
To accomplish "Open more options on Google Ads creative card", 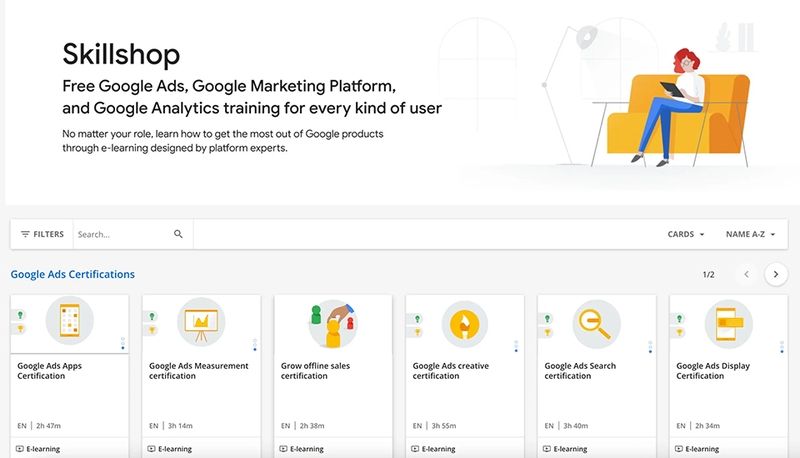I will (516, 346).
